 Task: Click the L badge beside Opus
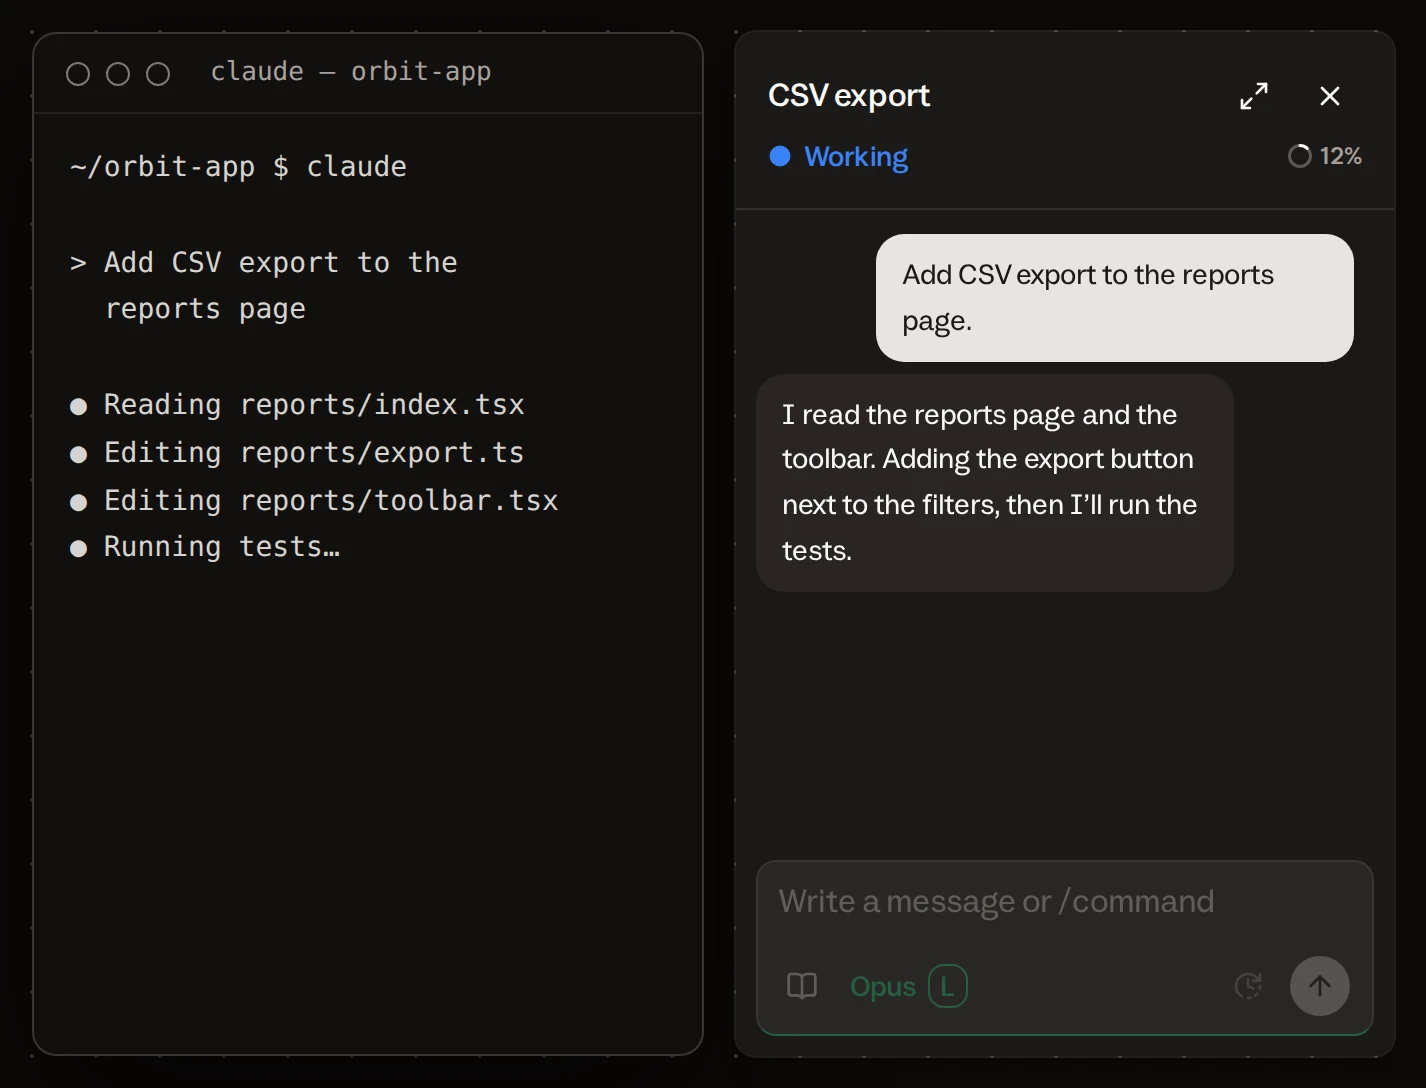(x=948, y=987)
